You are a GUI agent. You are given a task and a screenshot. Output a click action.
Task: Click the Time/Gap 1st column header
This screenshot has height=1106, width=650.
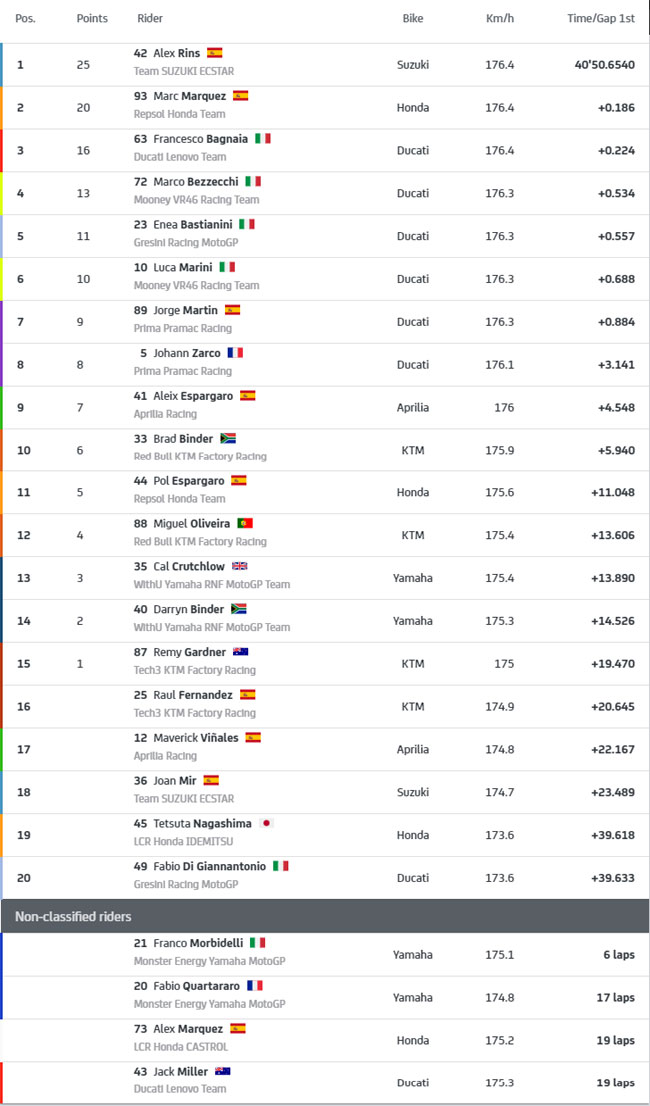pos(601,18)
